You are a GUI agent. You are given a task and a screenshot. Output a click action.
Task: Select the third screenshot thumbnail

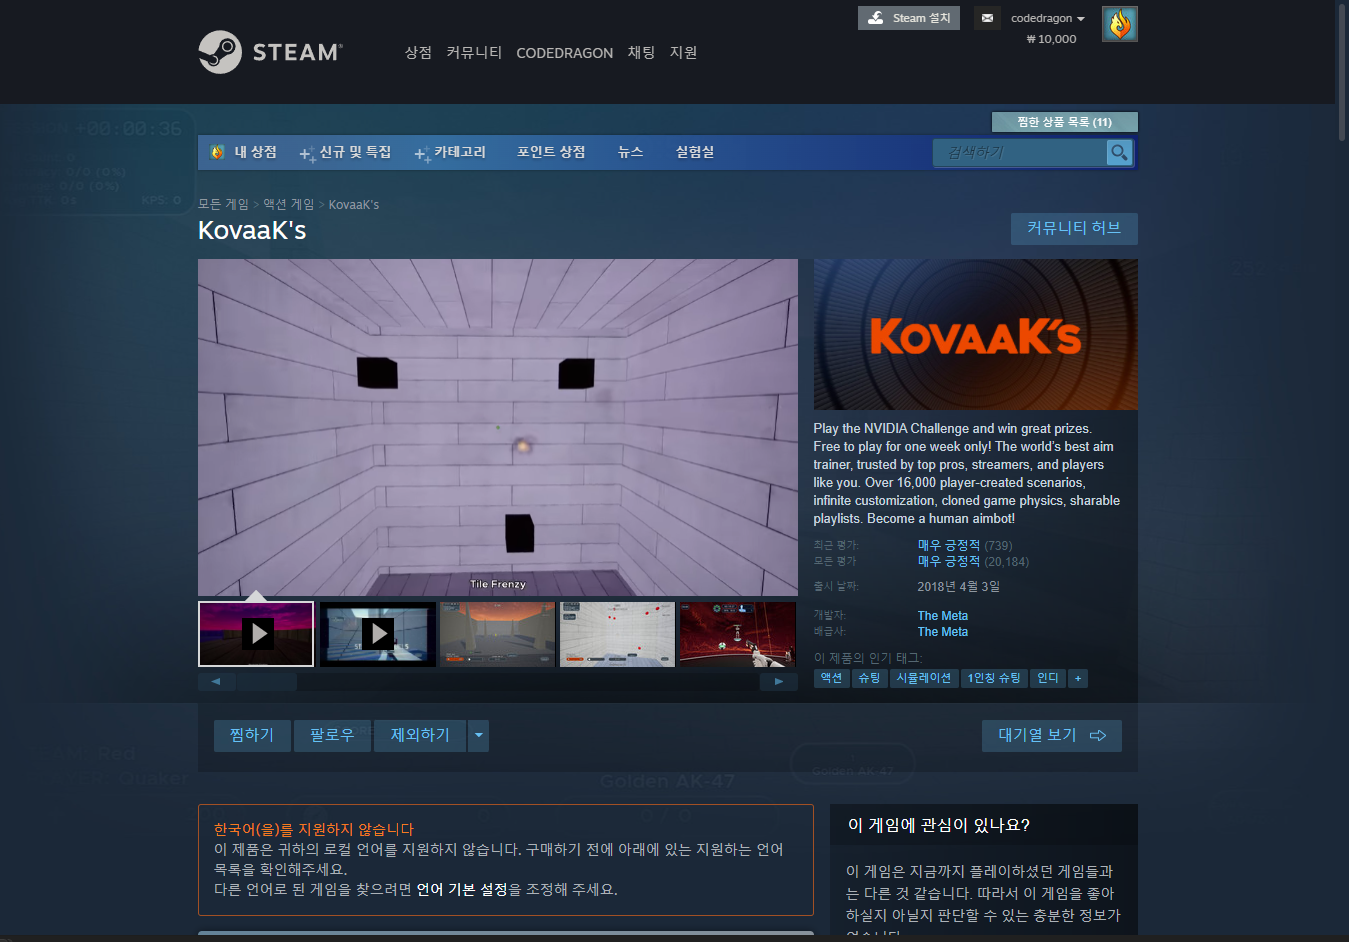[497, 634]
